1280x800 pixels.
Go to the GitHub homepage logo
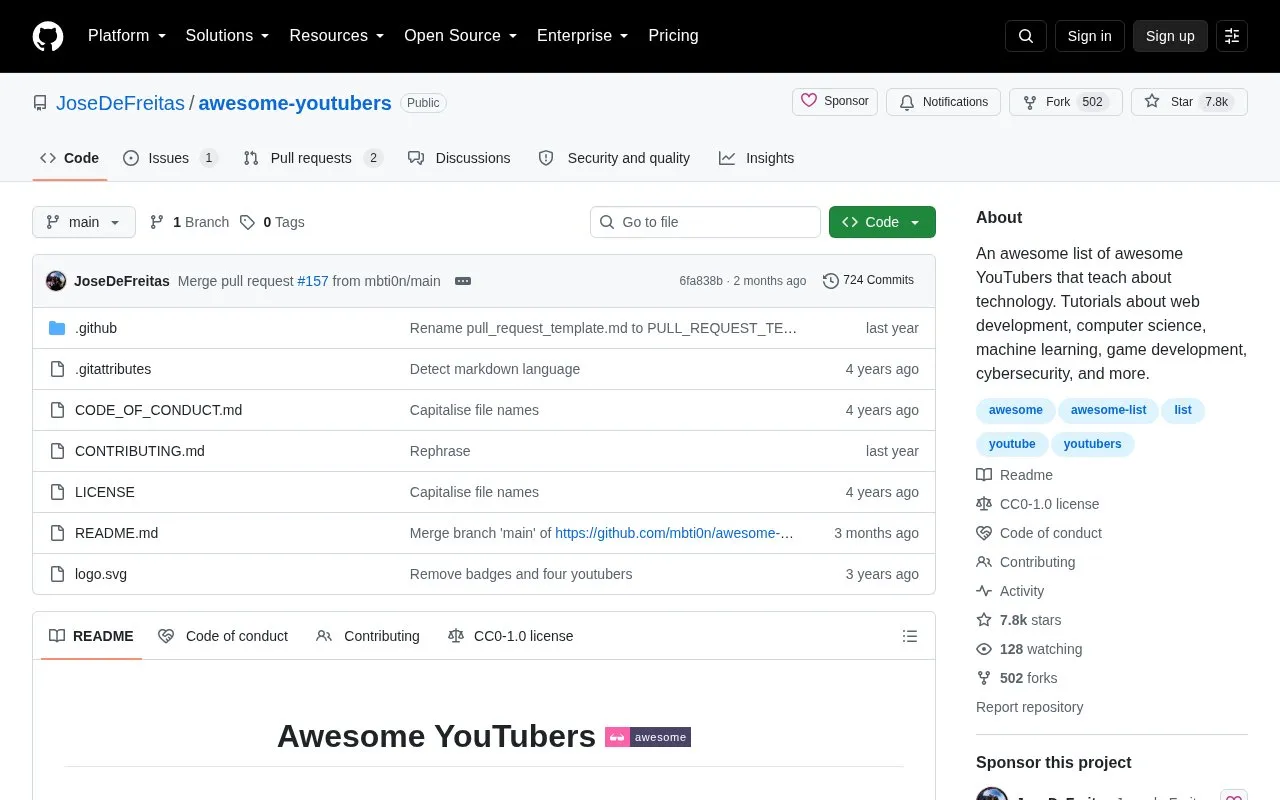48,36
